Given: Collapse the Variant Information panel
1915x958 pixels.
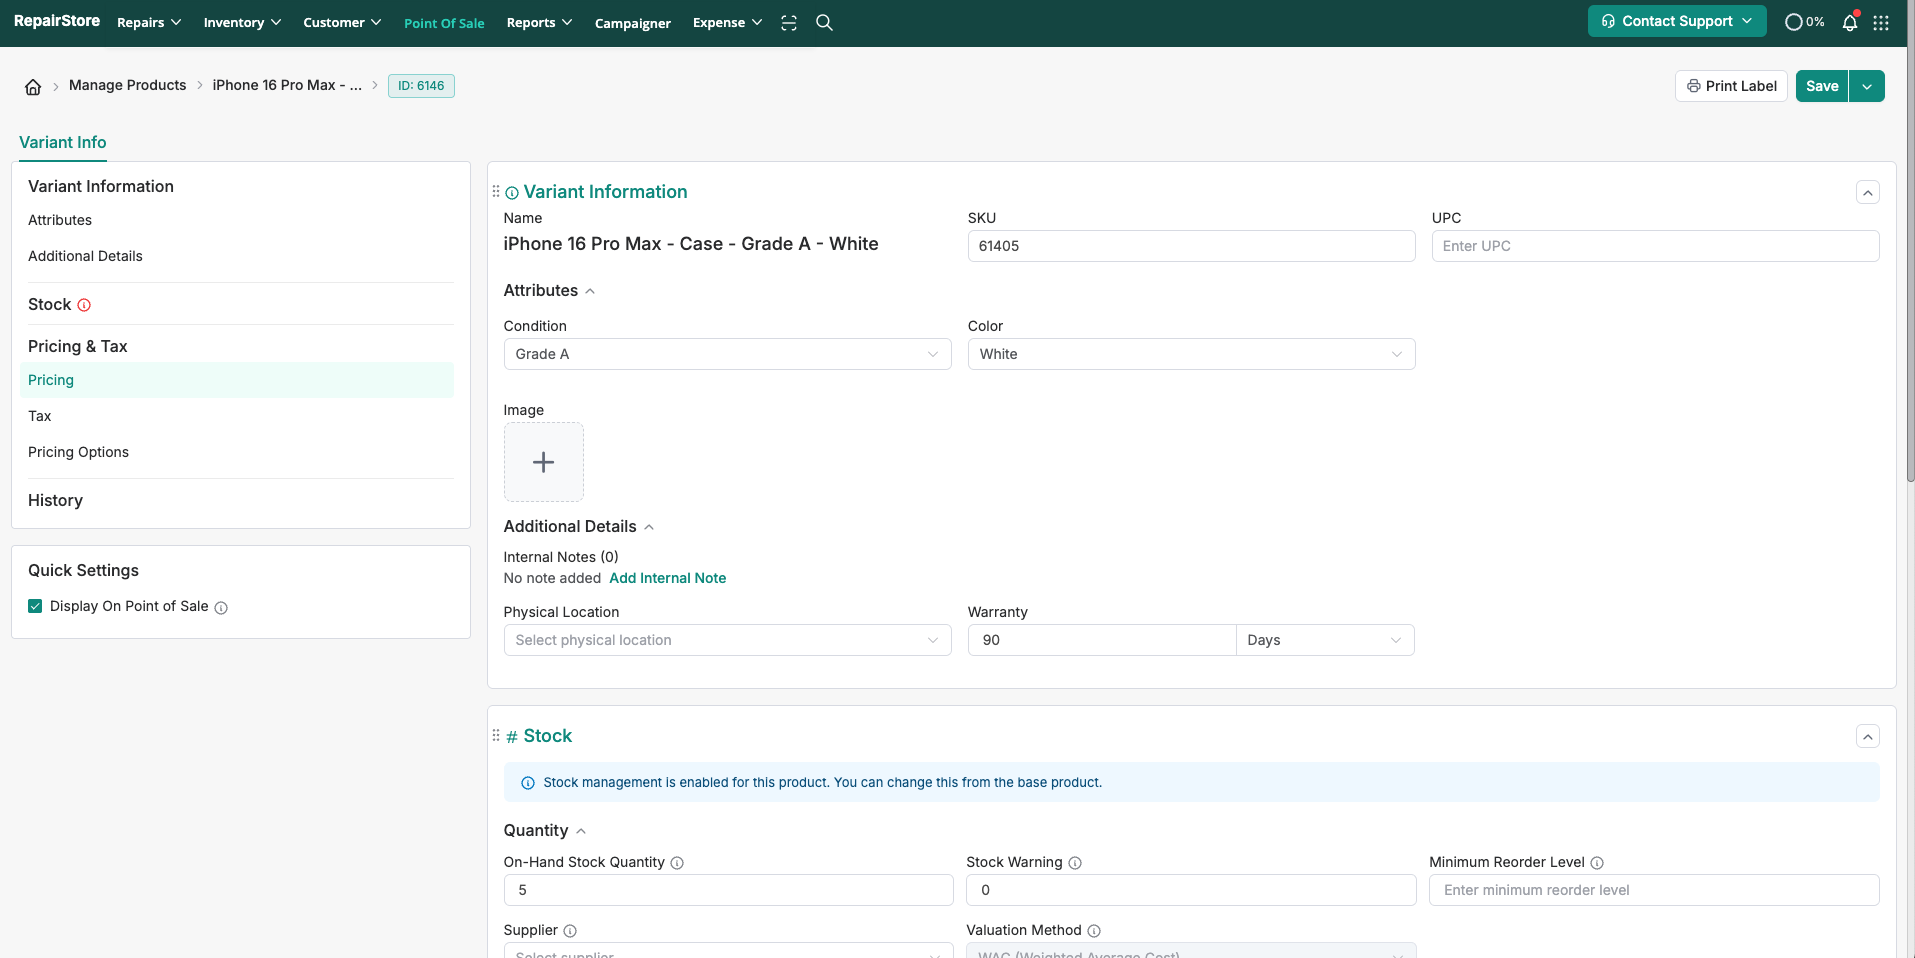Looking at the screenshot, I should click(1867, 192).
